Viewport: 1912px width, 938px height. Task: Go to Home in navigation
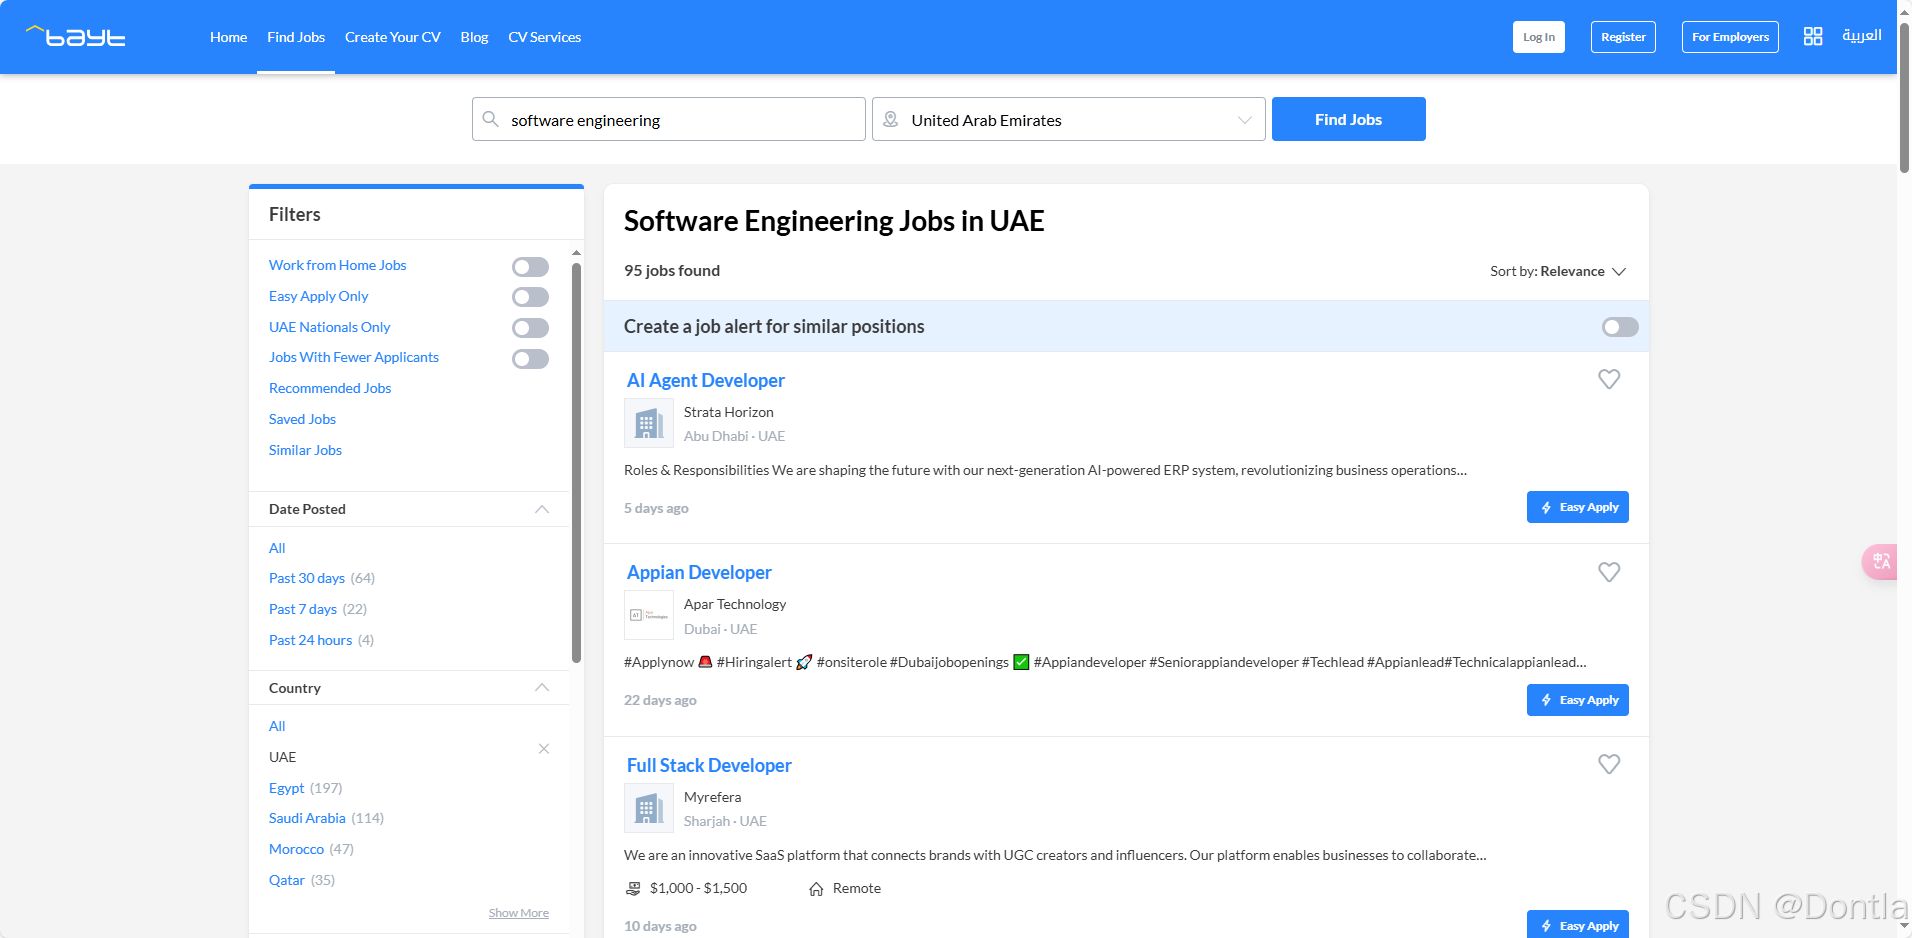(x=228, y=37)
